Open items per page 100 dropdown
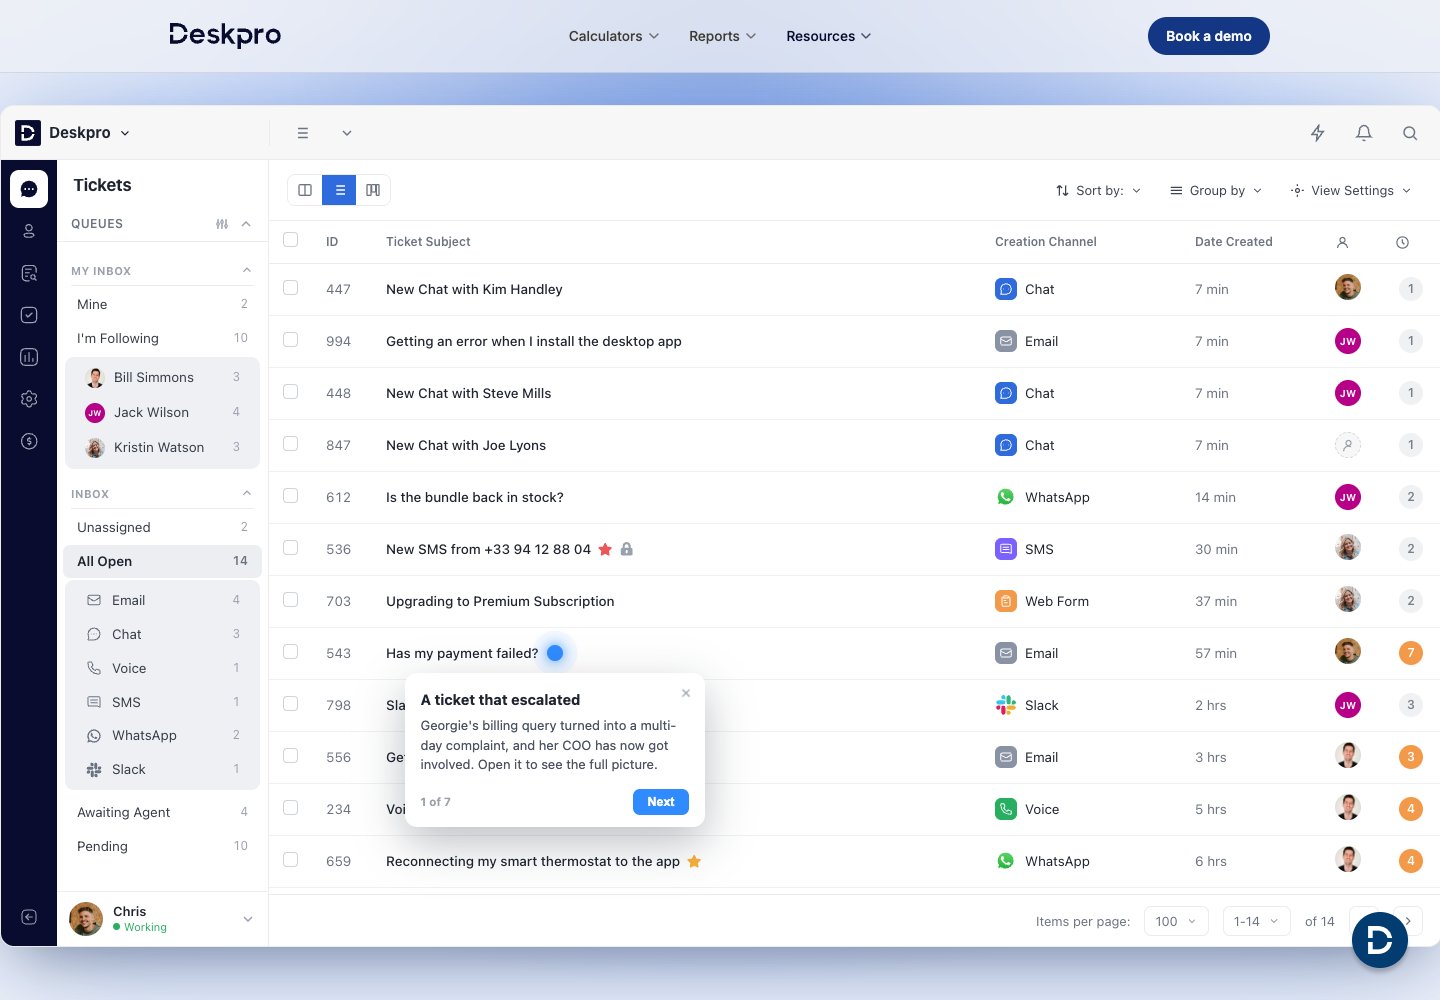 point(1176,921)
